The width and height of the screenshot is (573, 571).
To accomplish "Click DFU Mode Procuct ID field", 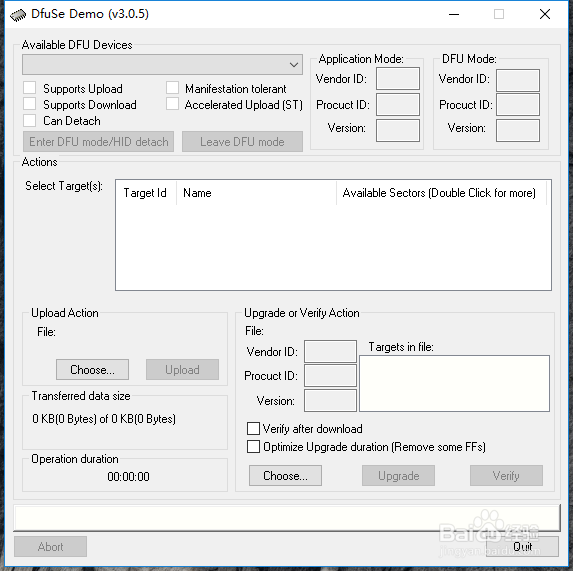I will pos(518,104).
